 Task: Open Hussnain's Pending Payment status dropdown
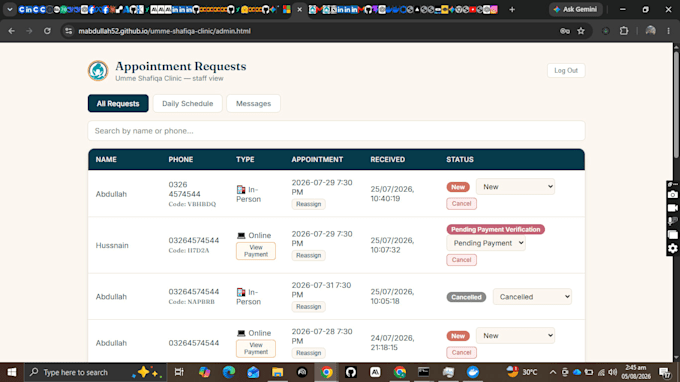[486, 243]
